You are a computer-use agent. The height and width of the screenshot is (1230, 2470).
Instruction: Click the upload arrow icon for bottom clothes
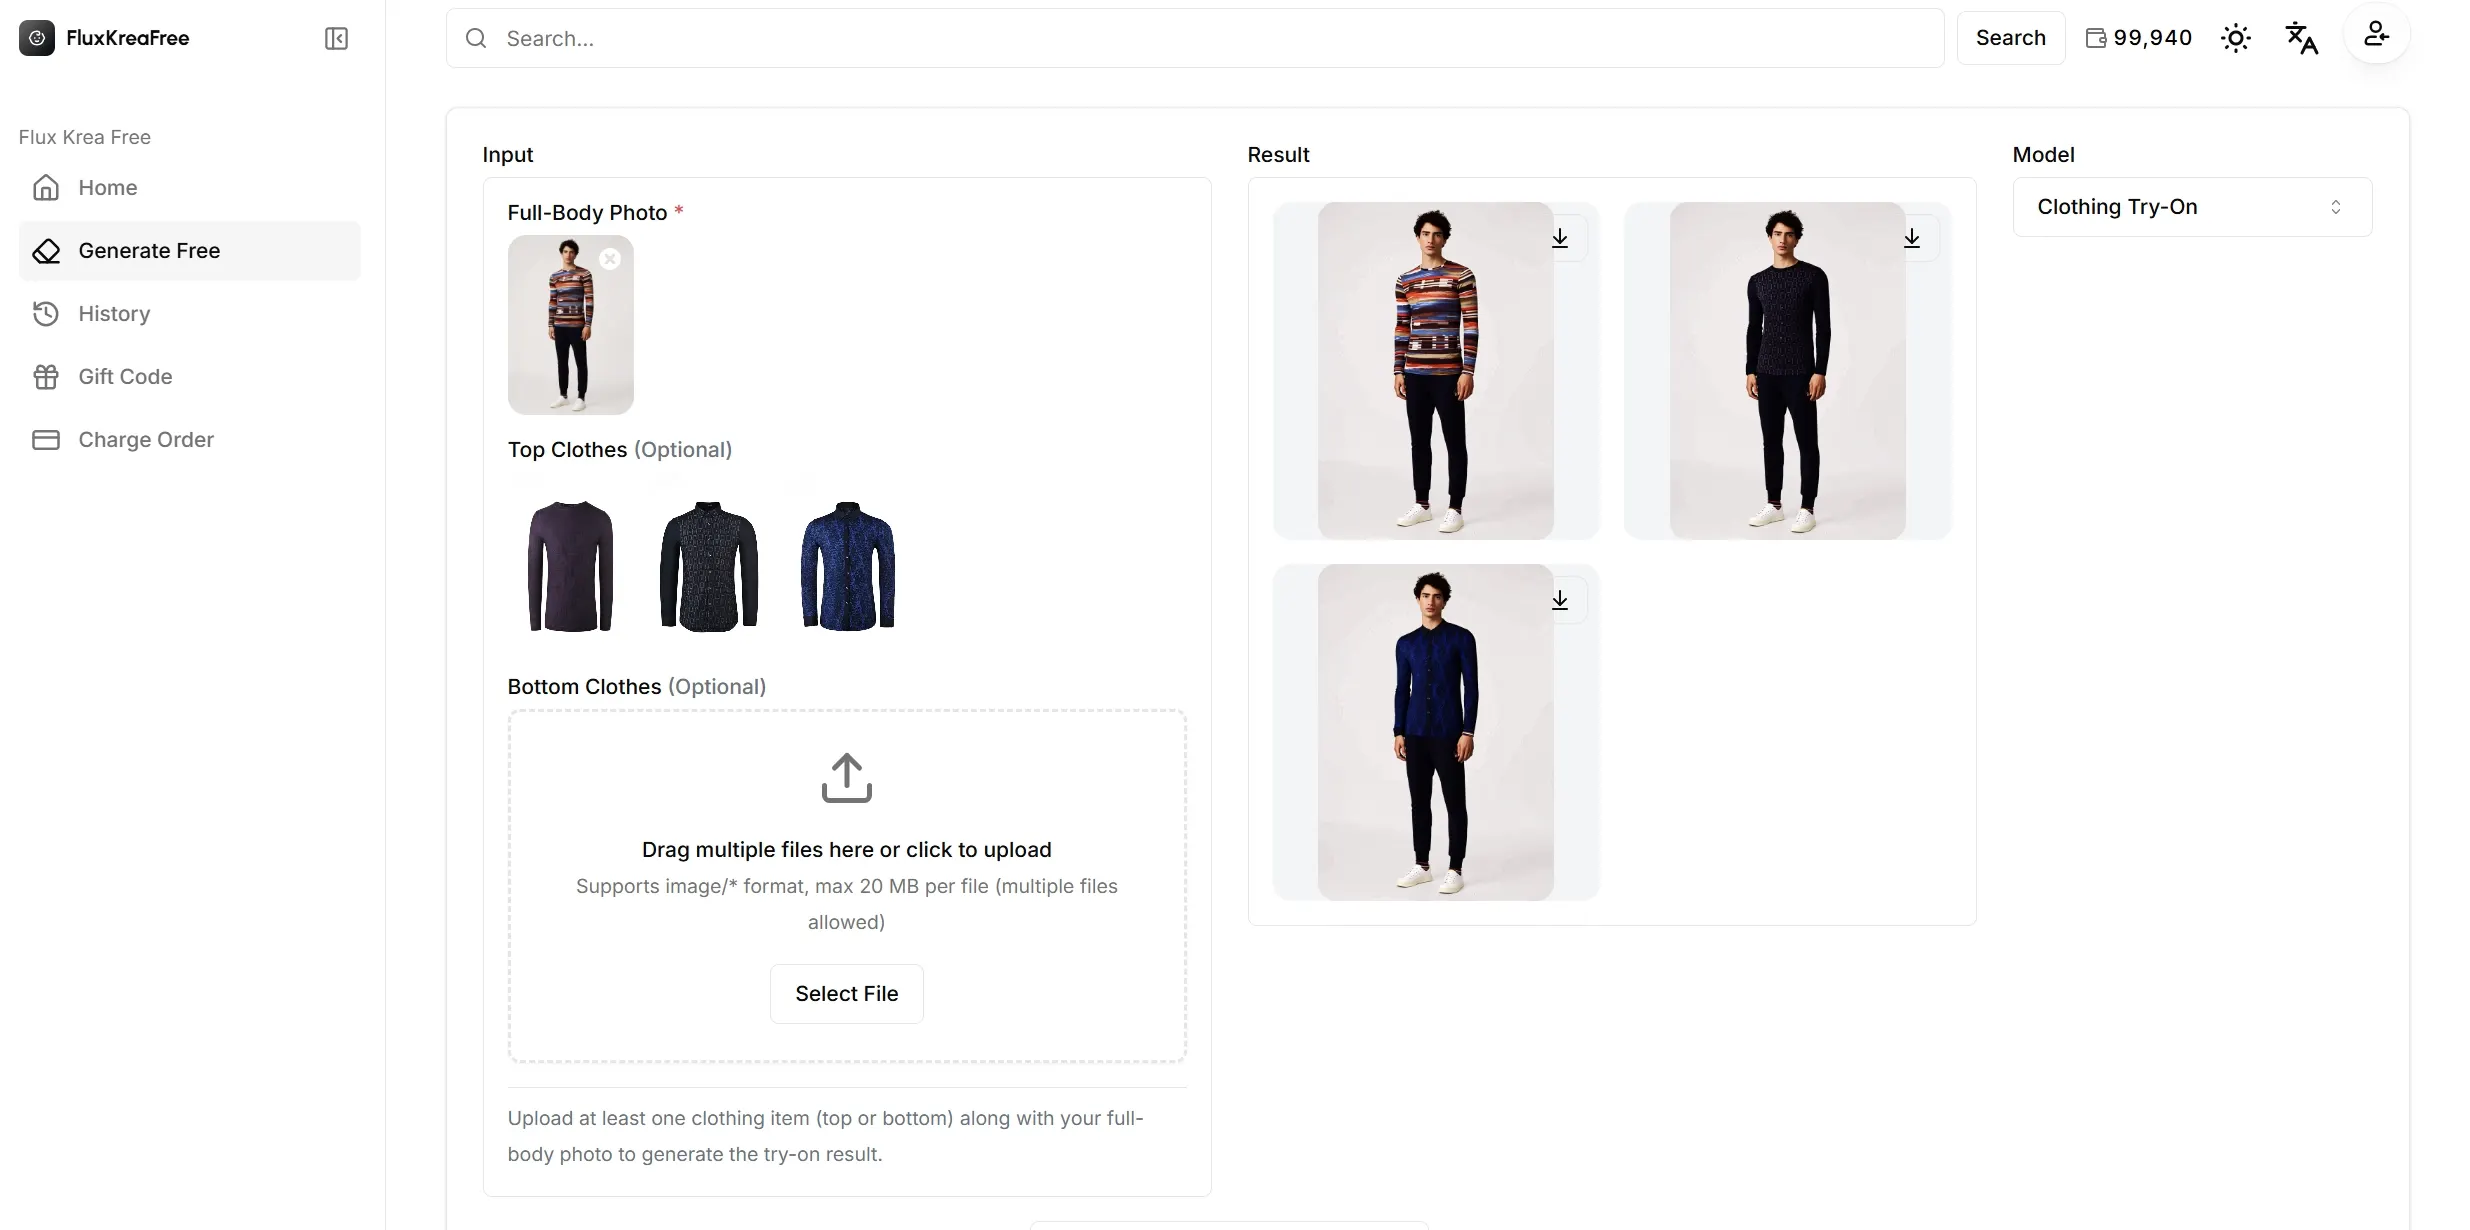(x=846, y=778)
